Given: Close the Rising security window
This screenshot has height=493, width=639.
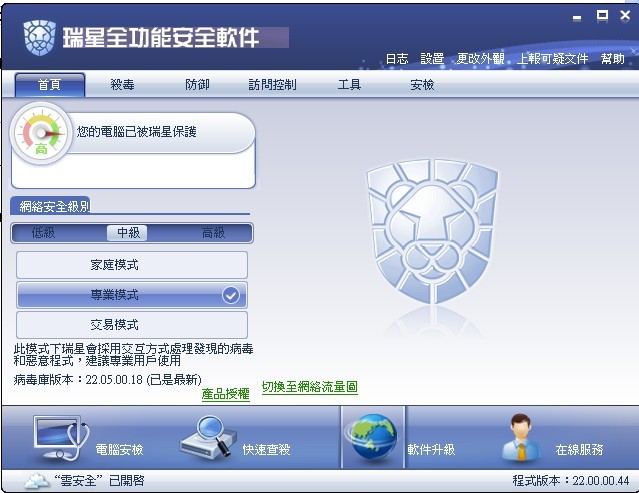Looking at the screenshot, I should pyautogui.click(x=625, y=16).
